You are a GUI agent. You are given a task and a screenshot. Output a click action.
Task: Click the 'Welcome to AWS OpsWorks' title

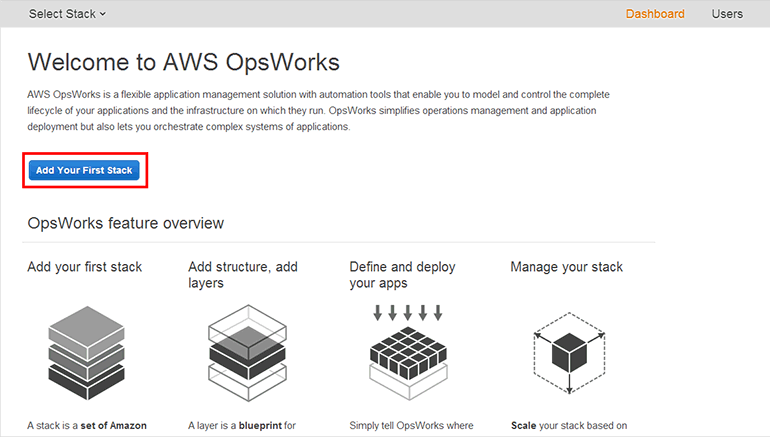pyautogui.click(x=183, y=62)
